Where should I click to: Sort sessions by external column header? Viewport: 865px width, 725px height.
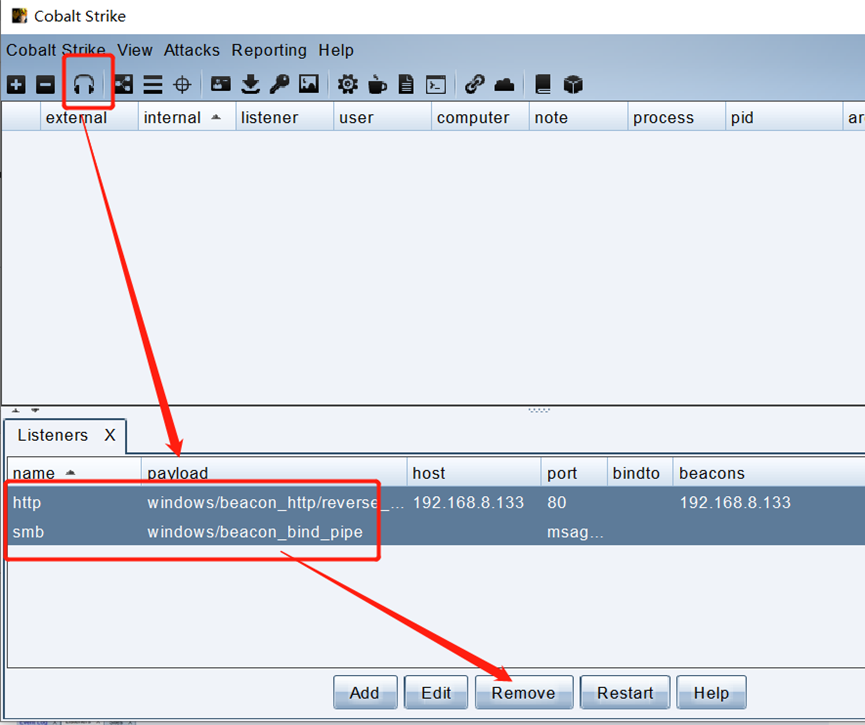click(x=89, y=117)
